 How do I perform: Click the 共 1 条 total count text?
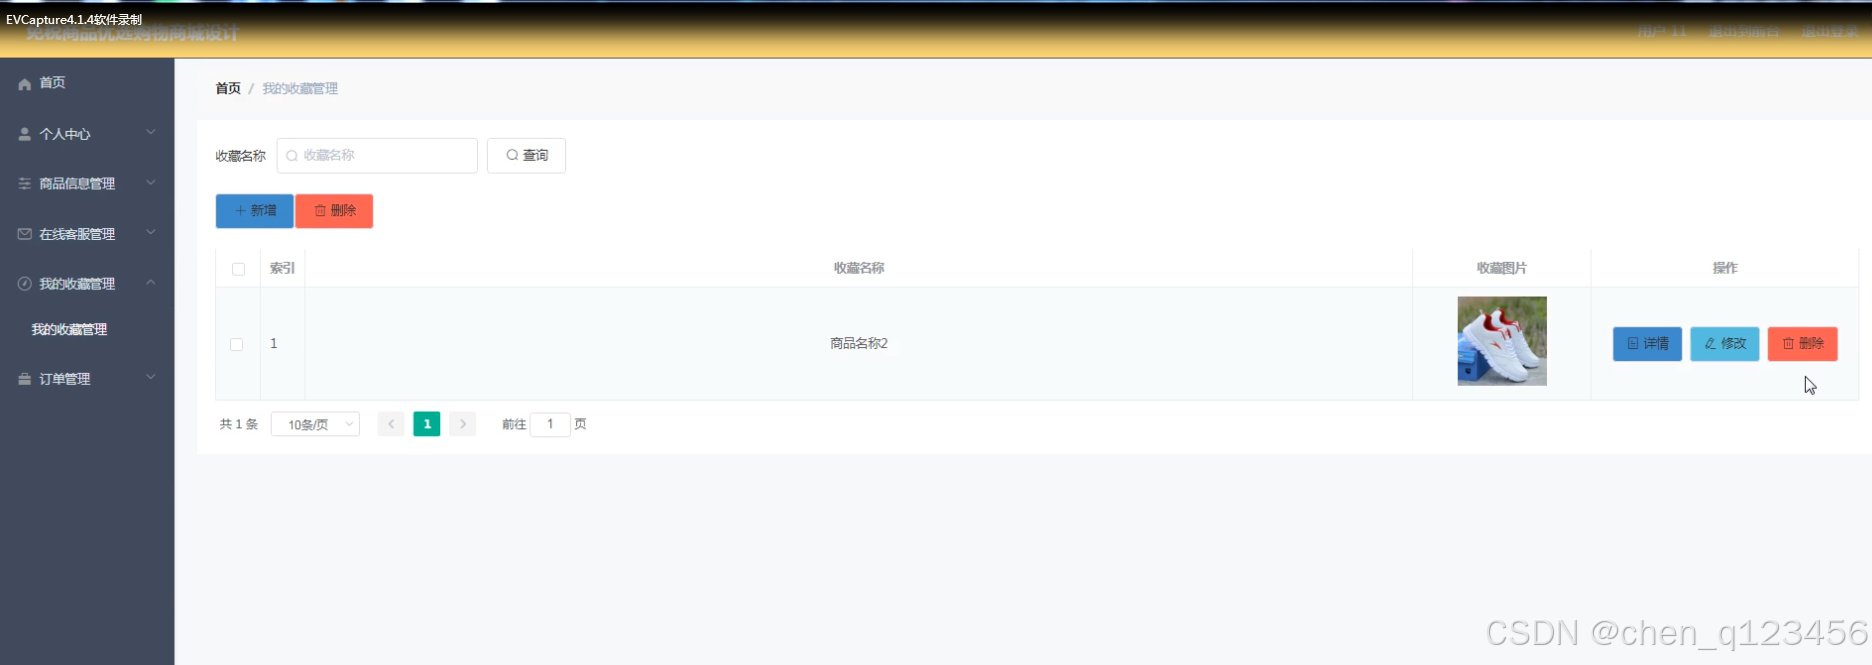[x=239, y=424]
